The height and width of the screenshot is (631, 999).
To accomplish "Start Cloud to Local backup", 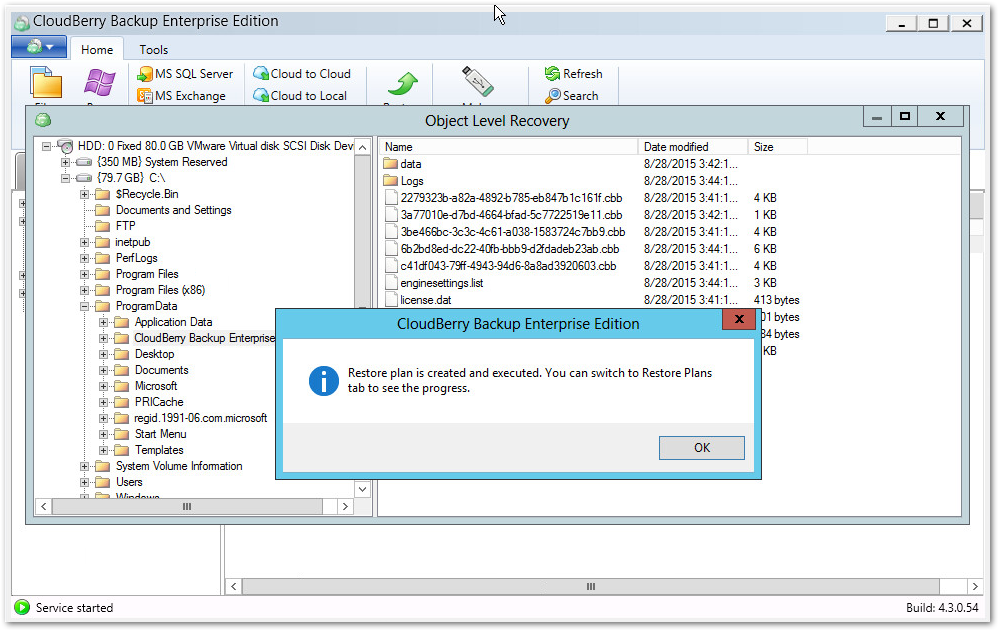I will [299, 96].
